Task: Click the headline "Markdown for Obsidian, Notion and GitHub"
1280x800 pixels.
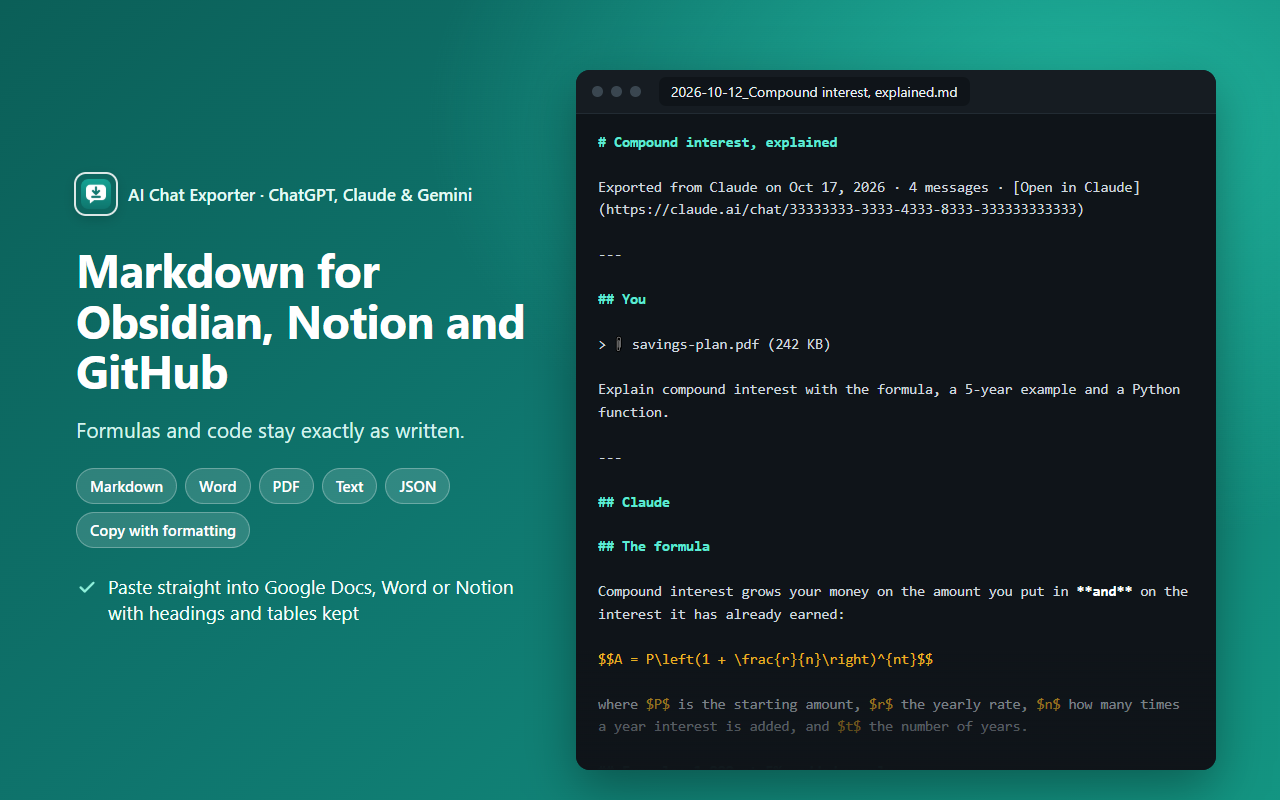Action: (301, 322)
